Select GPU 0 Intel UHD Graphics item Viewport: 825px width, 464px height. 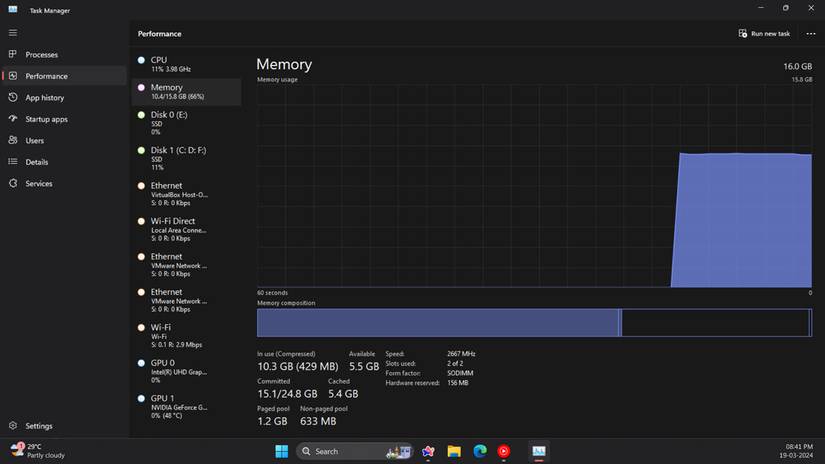(186, 371)
